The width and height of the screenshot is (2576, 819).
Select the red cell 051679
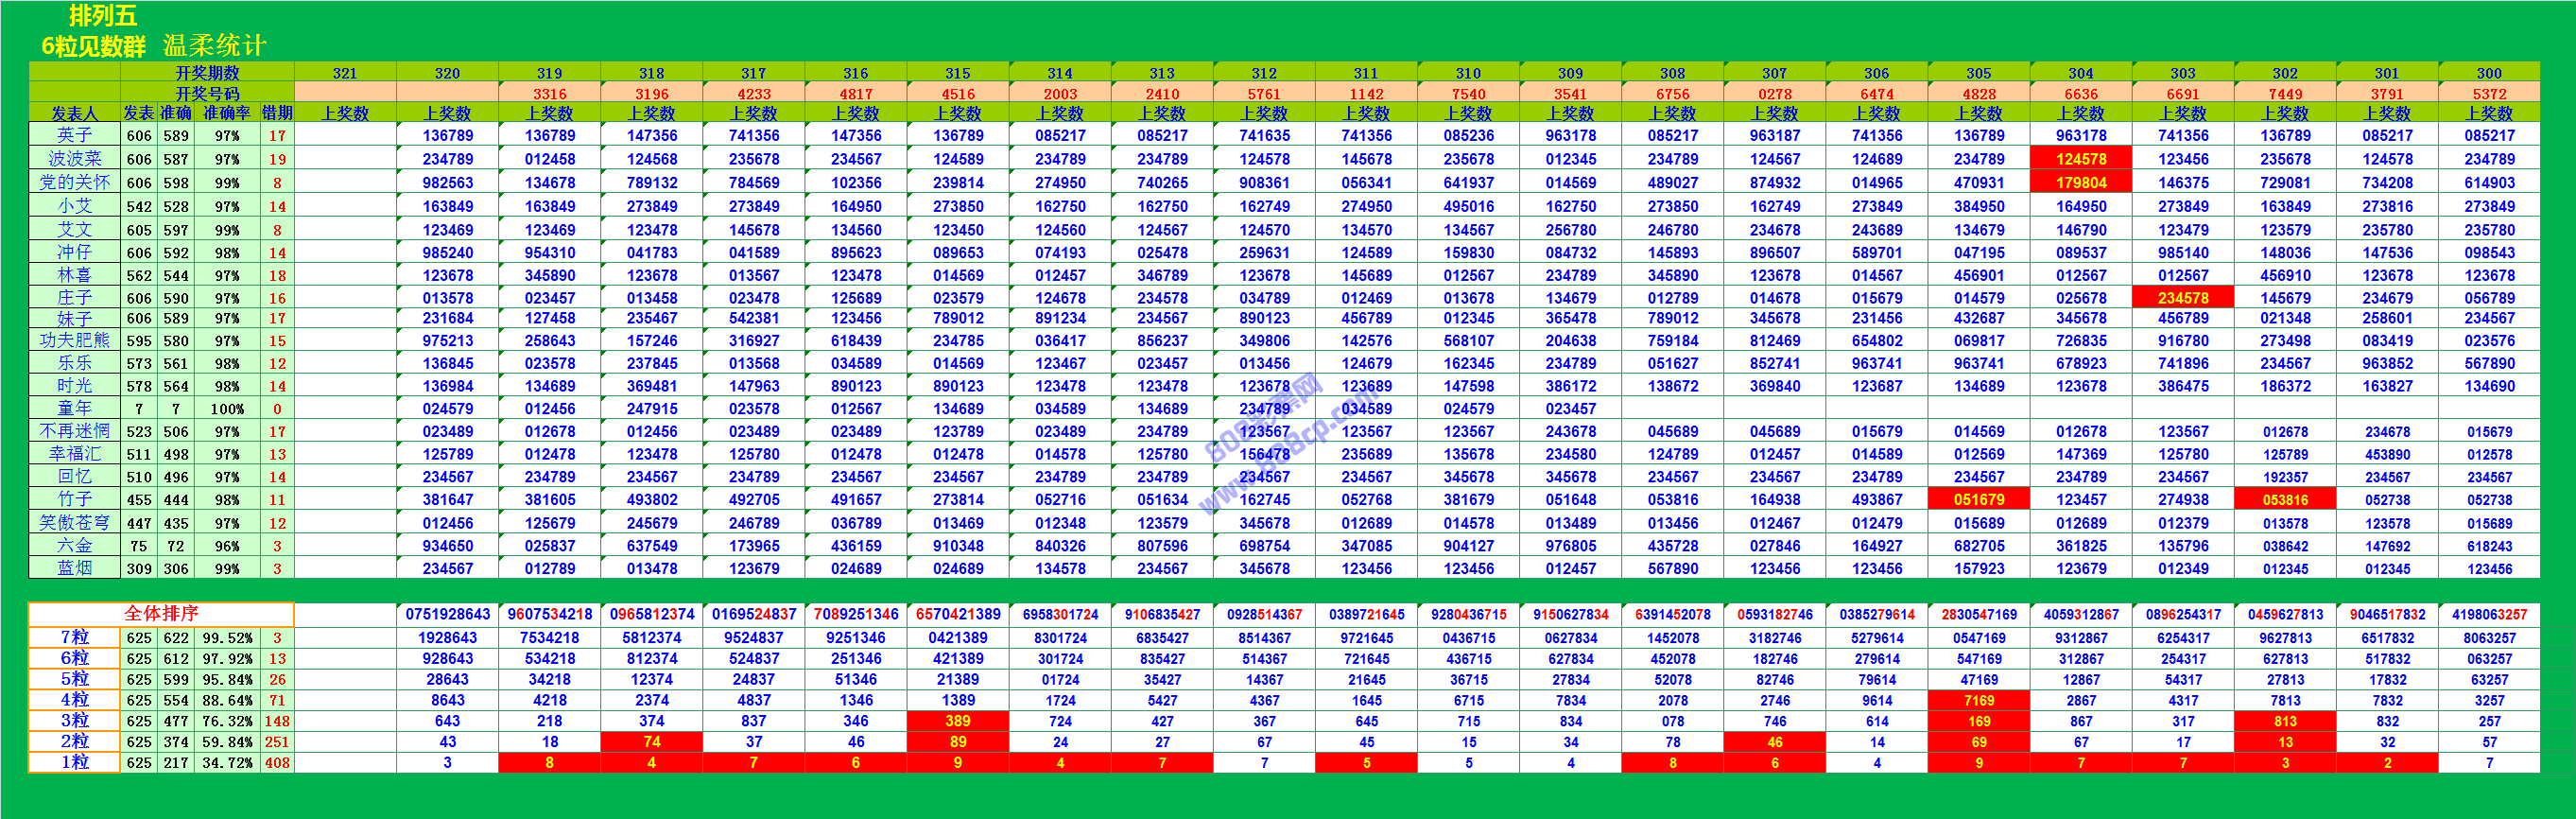[1979, 500]
